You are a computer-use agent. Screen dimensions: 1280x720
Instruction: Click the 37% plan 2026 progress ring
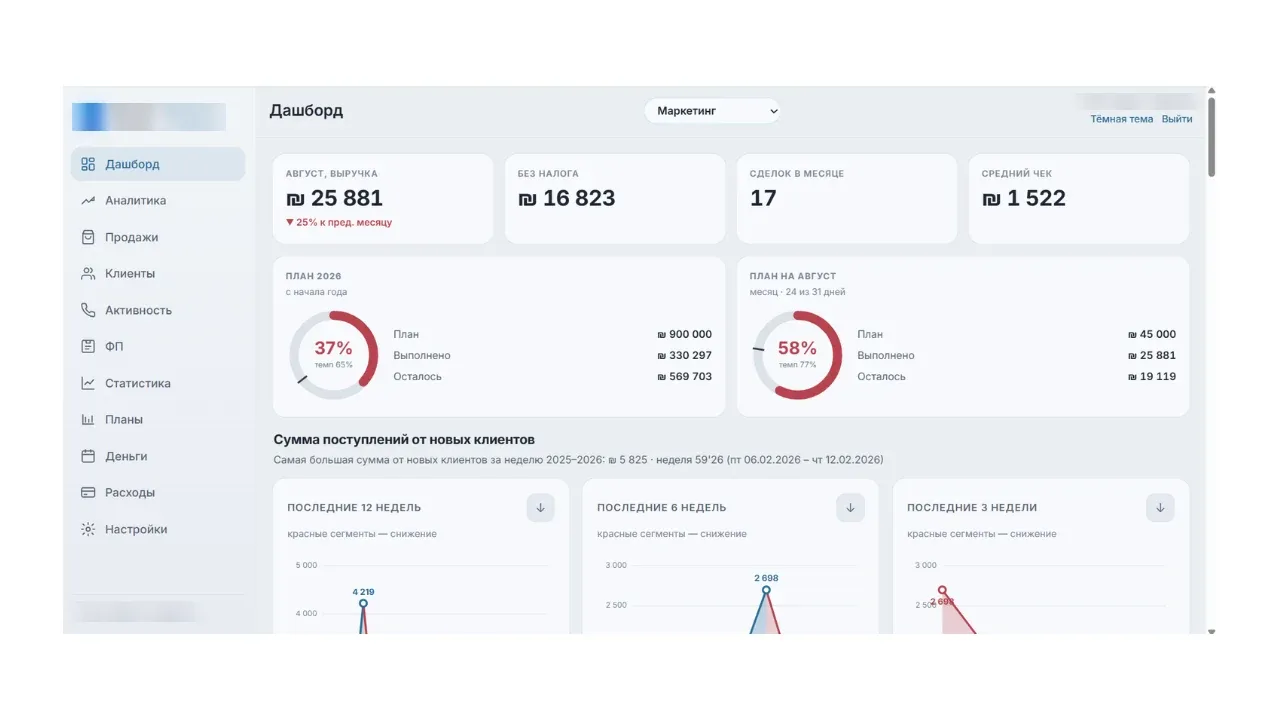pos(333,355)
